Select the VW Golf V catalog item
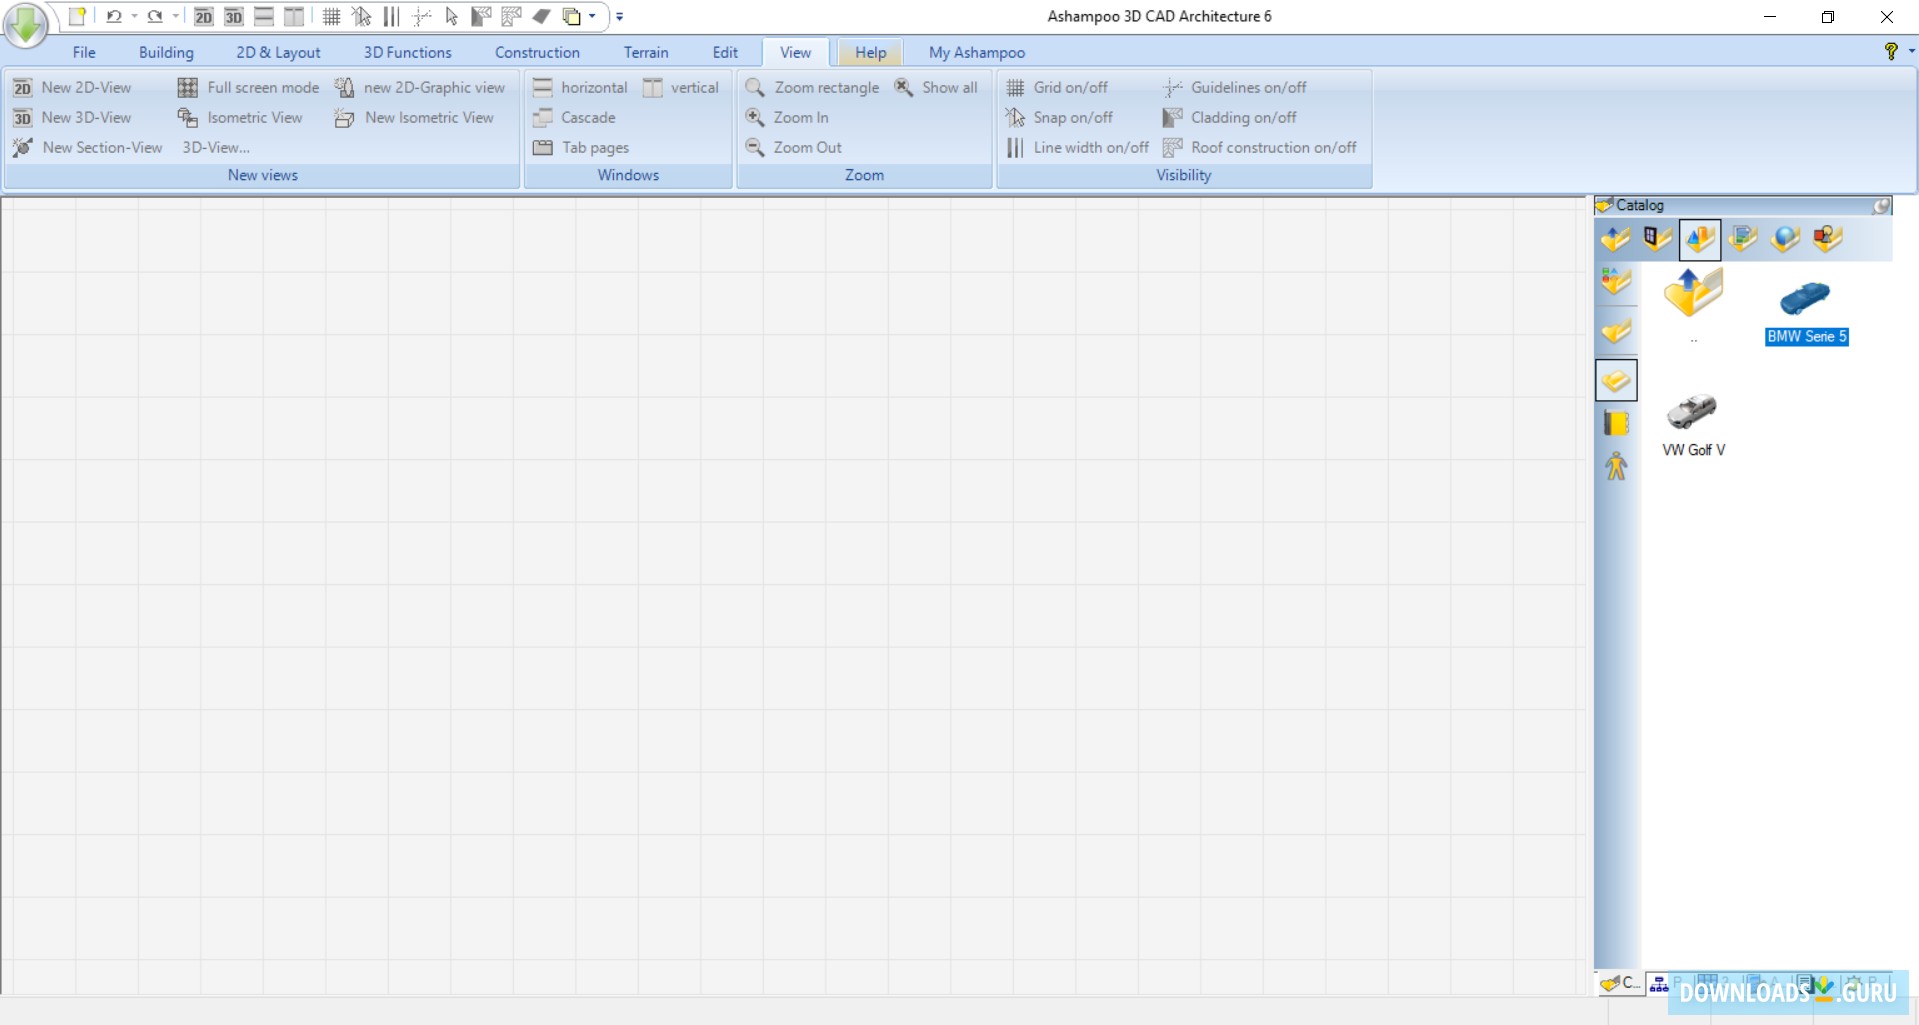The image size is (1919, 1025). [x=1693, y=425]
